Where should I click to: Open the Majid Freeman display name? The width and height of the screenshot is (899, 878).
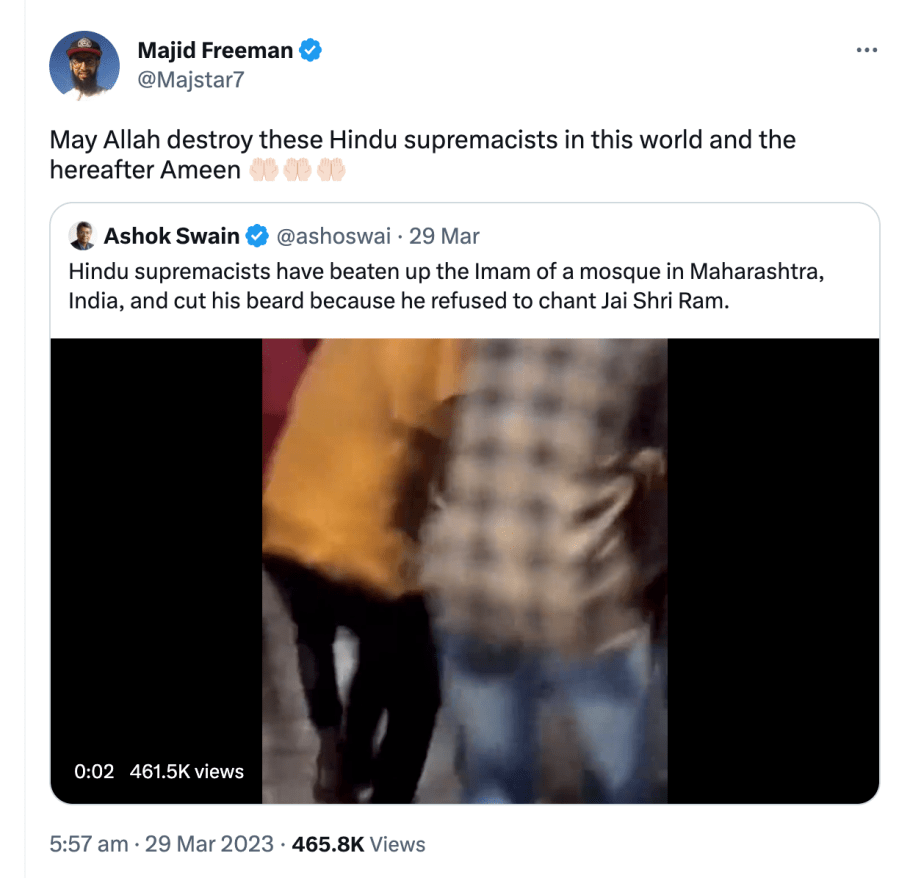pyautogui.click(x=215, y=50)
